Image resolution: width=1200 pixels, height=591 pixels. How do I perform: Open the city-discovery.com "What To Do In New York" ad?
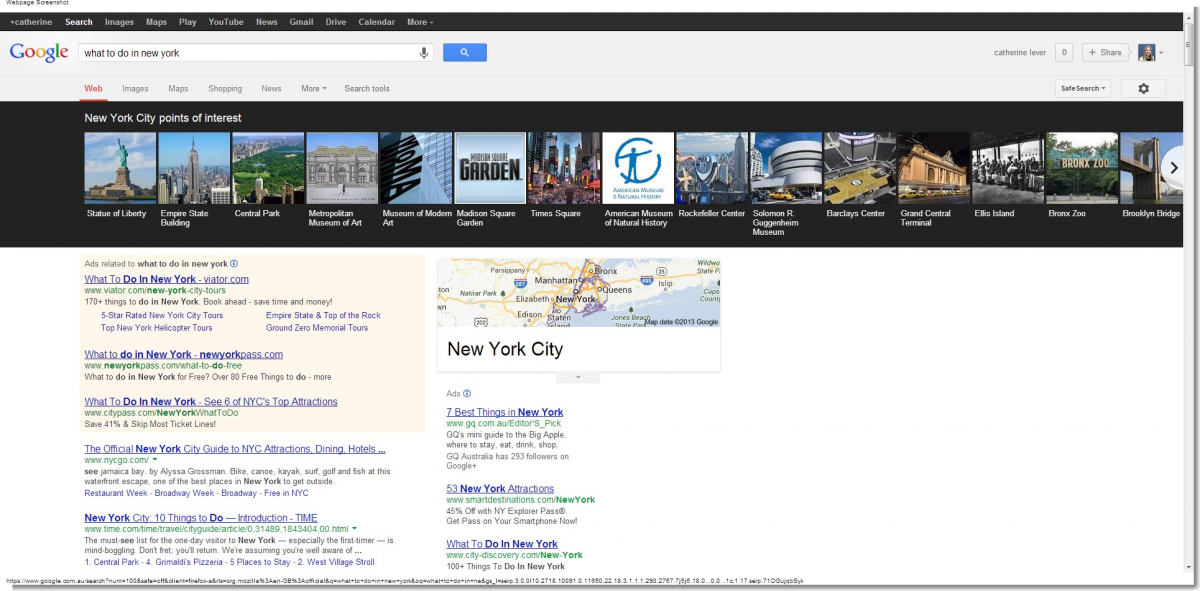pyautogui.click(x=502, y=544)
